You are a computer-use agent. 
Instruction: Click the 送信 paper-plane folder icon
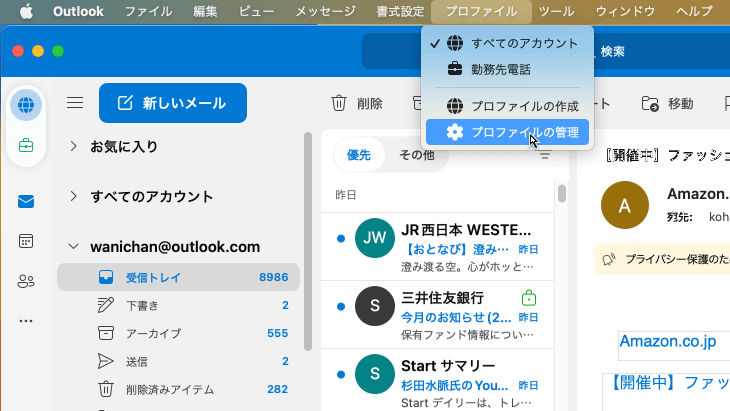pos(106,361)
